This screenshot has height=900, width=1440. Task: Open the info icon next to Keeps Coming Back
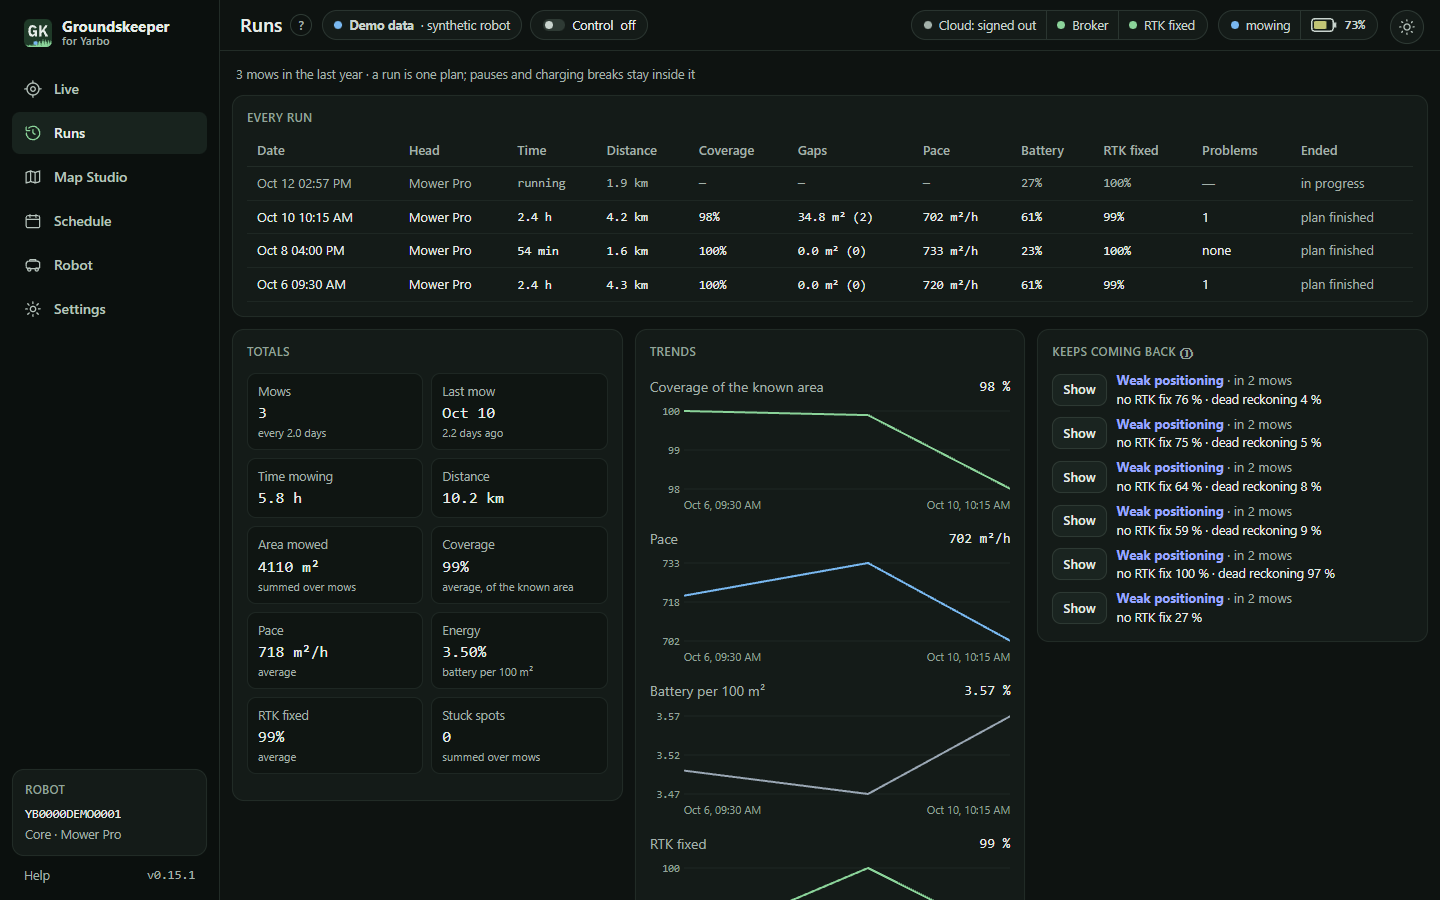point(1187,353)
